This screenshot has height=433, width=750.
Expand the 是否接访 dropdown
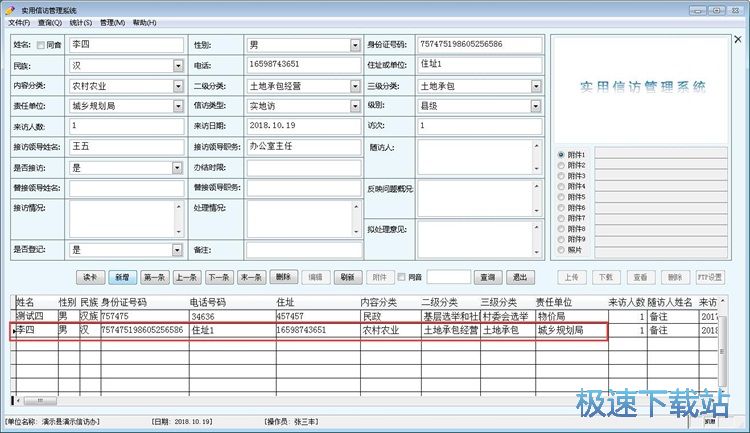(177, 168)
